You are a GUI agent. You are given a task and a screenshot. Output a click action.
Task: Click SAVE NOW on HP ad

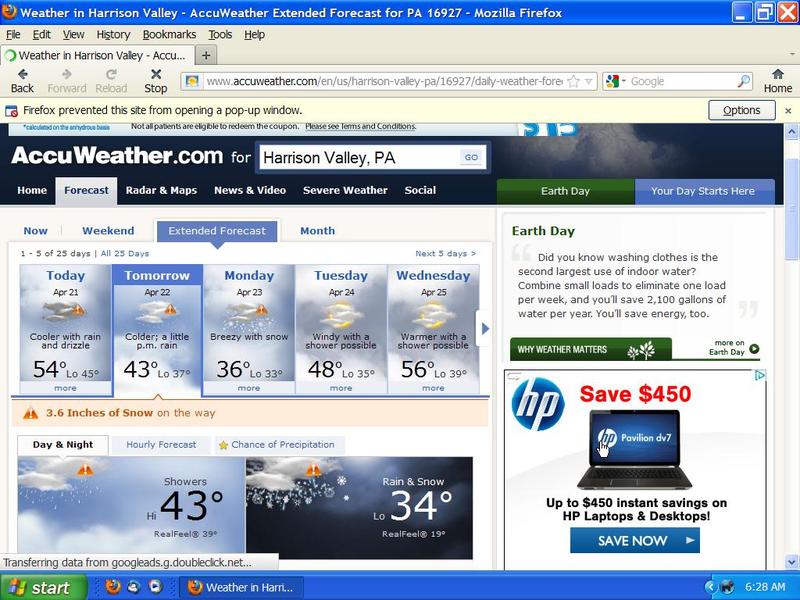click(x=634, y=541)
